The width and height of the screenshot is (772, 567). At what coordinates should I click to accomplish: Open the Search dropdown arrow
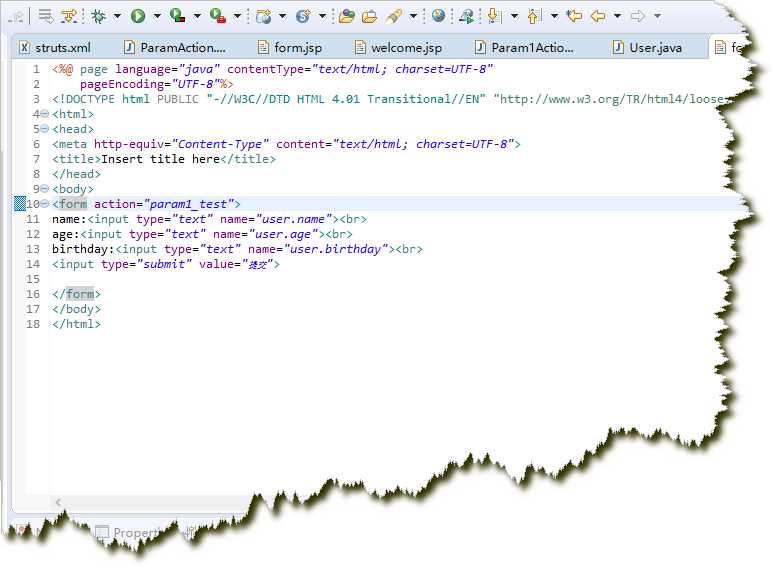tap(413, 16)
